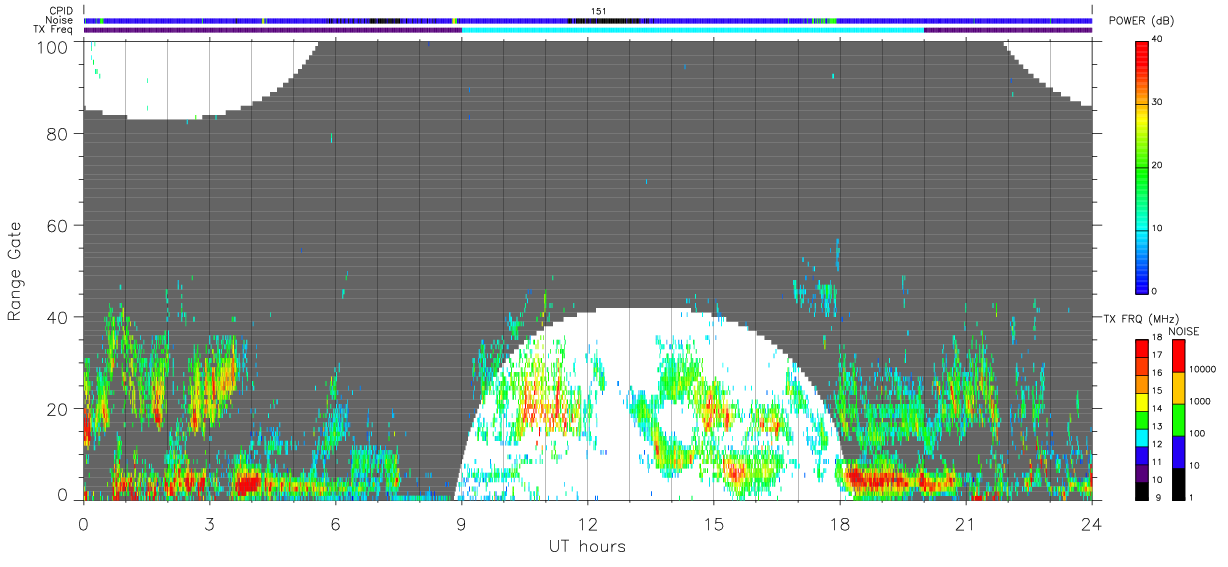The image size is (1228, 567).
Task: Click the Noise row label at top left
Action: [61, 20]
